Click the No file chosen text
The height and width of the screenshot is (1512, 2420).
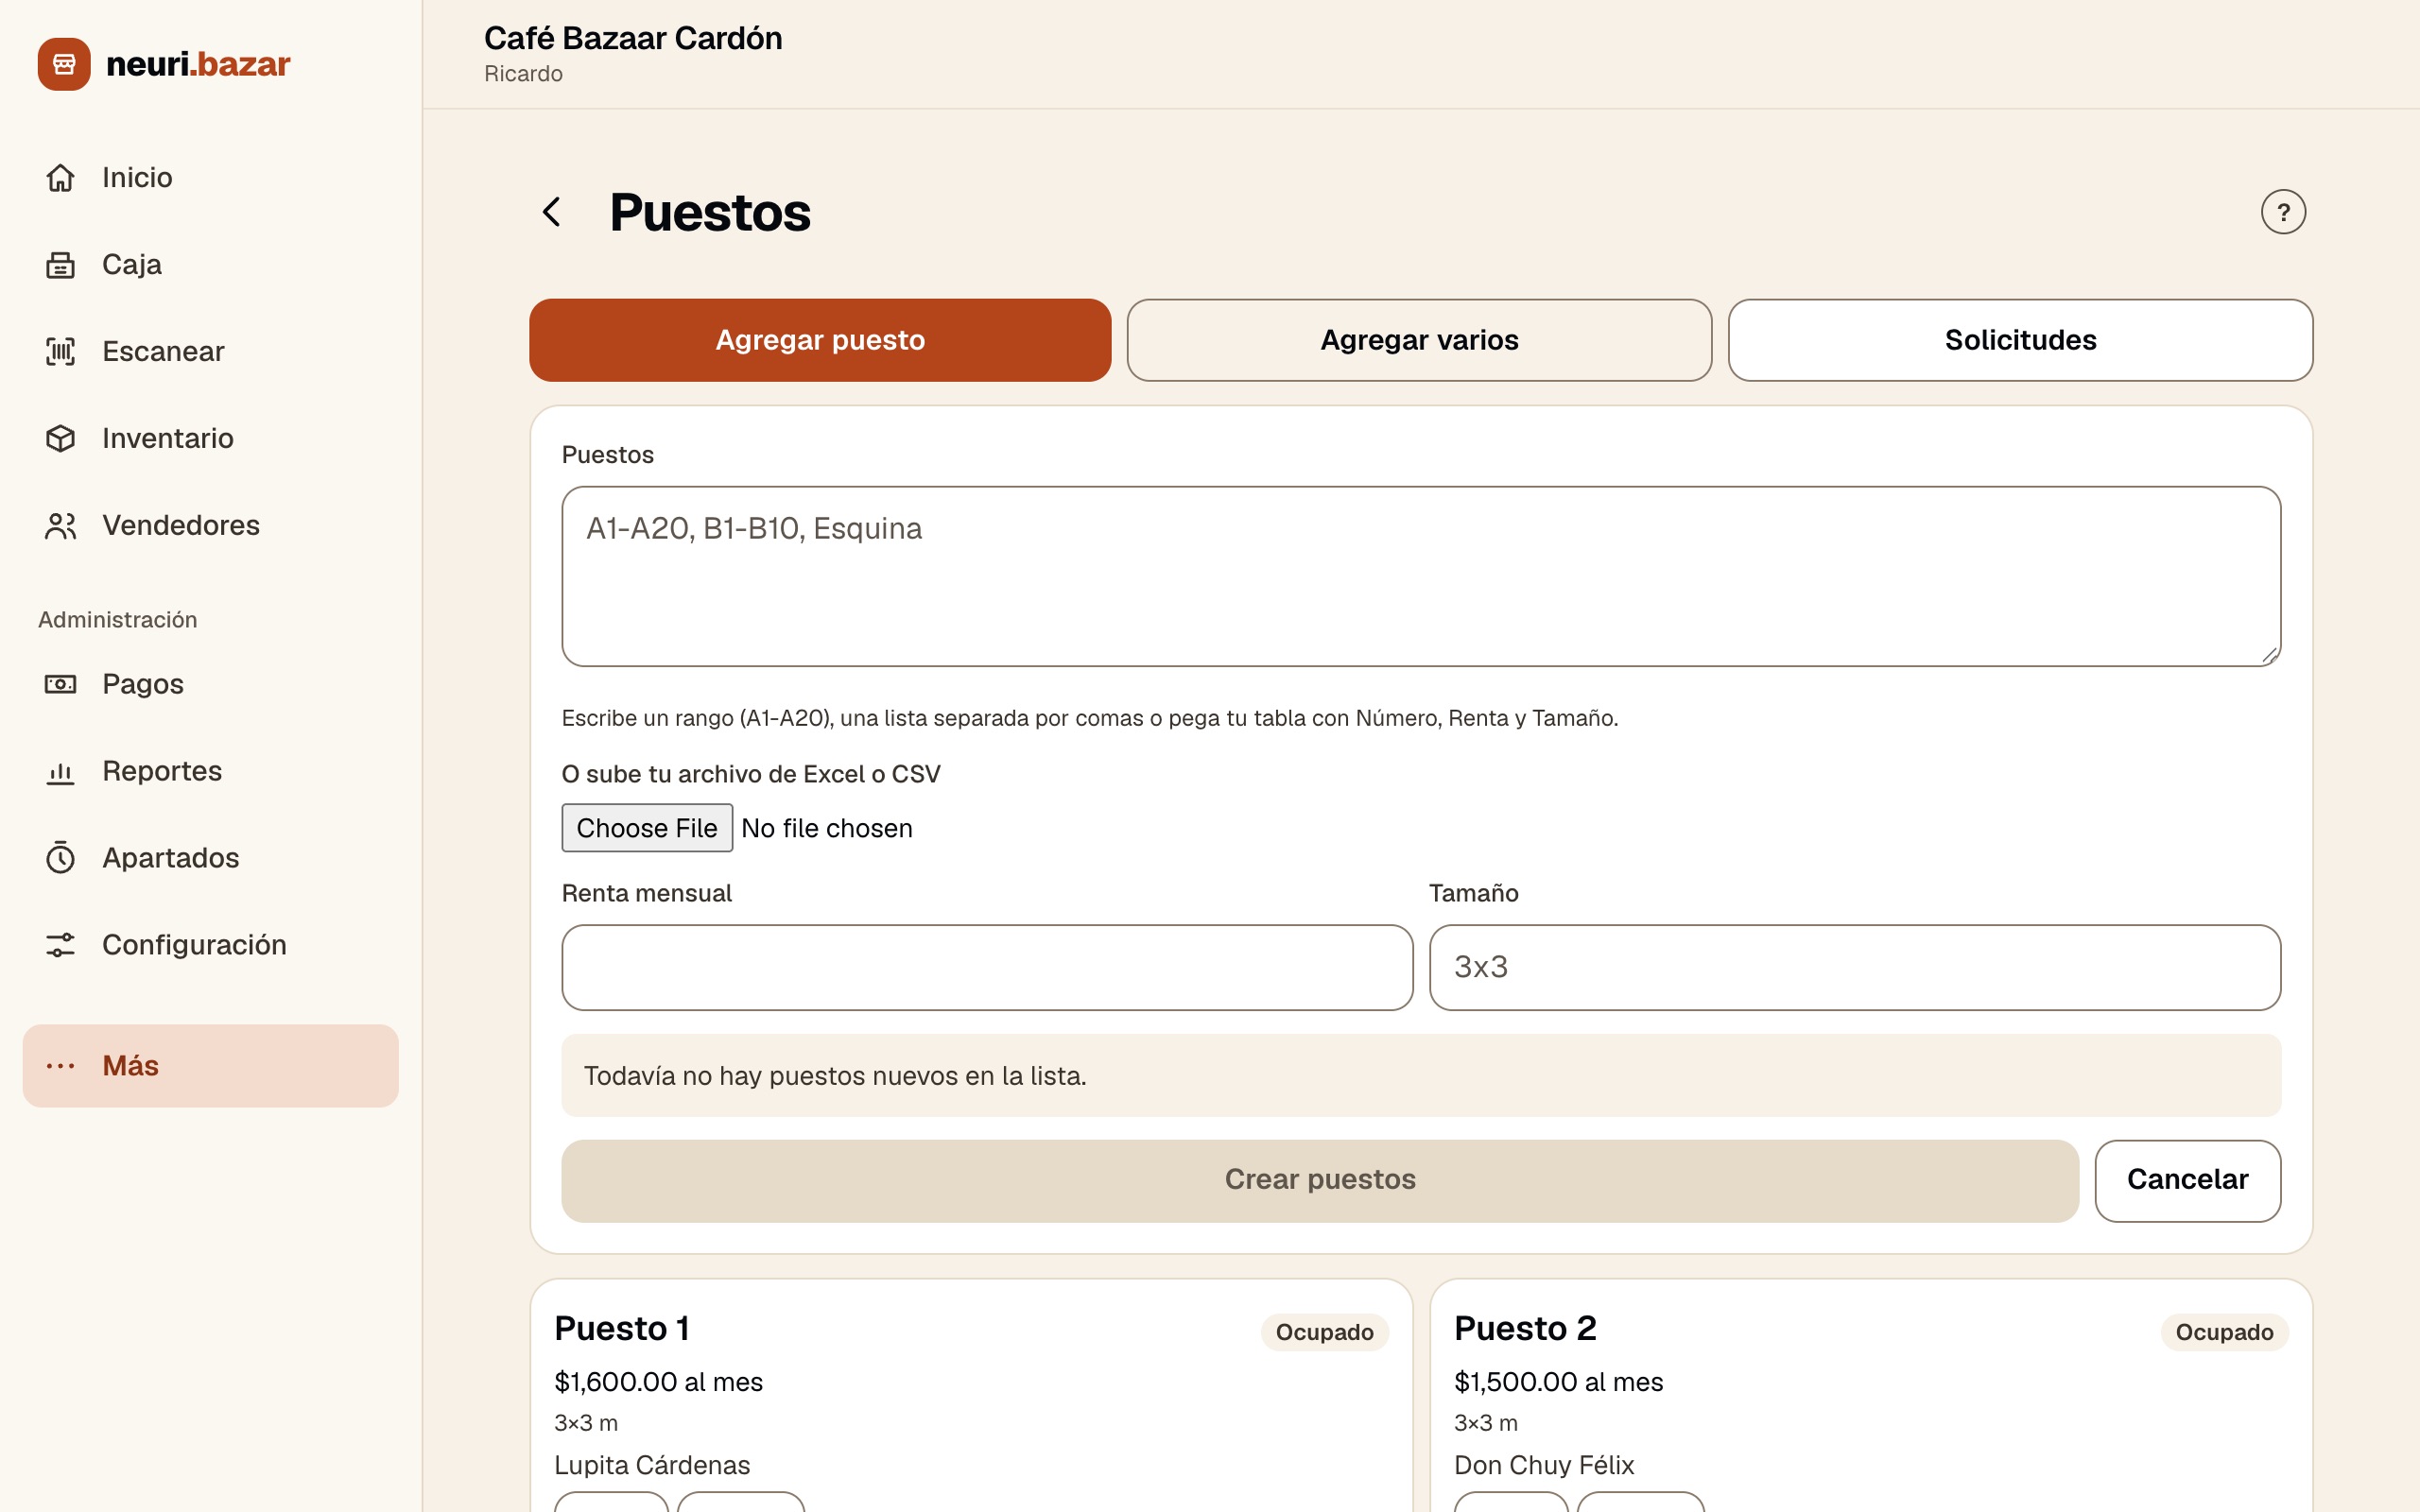pyautogui.click(x=826, y=828)
